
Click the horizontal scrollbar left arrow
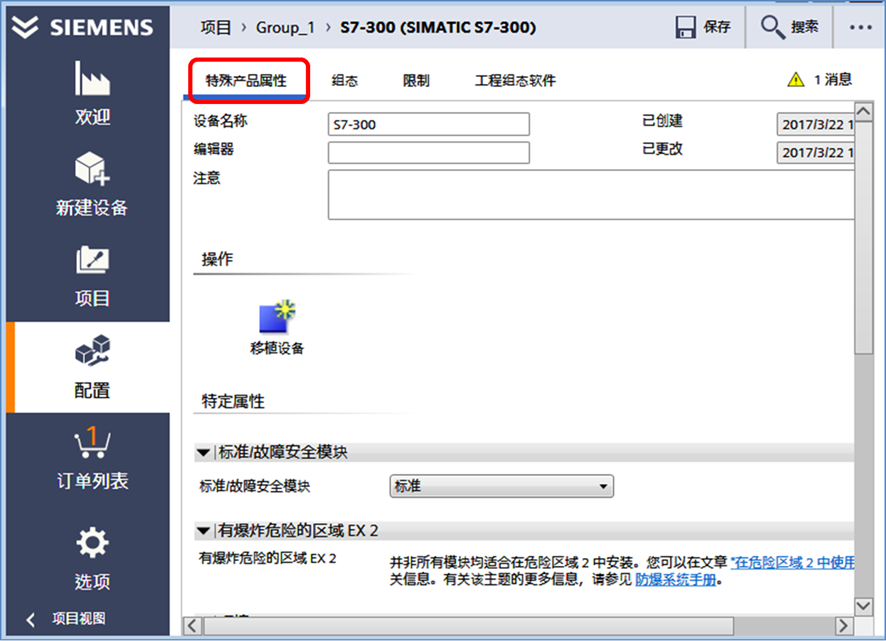point(193,626)
